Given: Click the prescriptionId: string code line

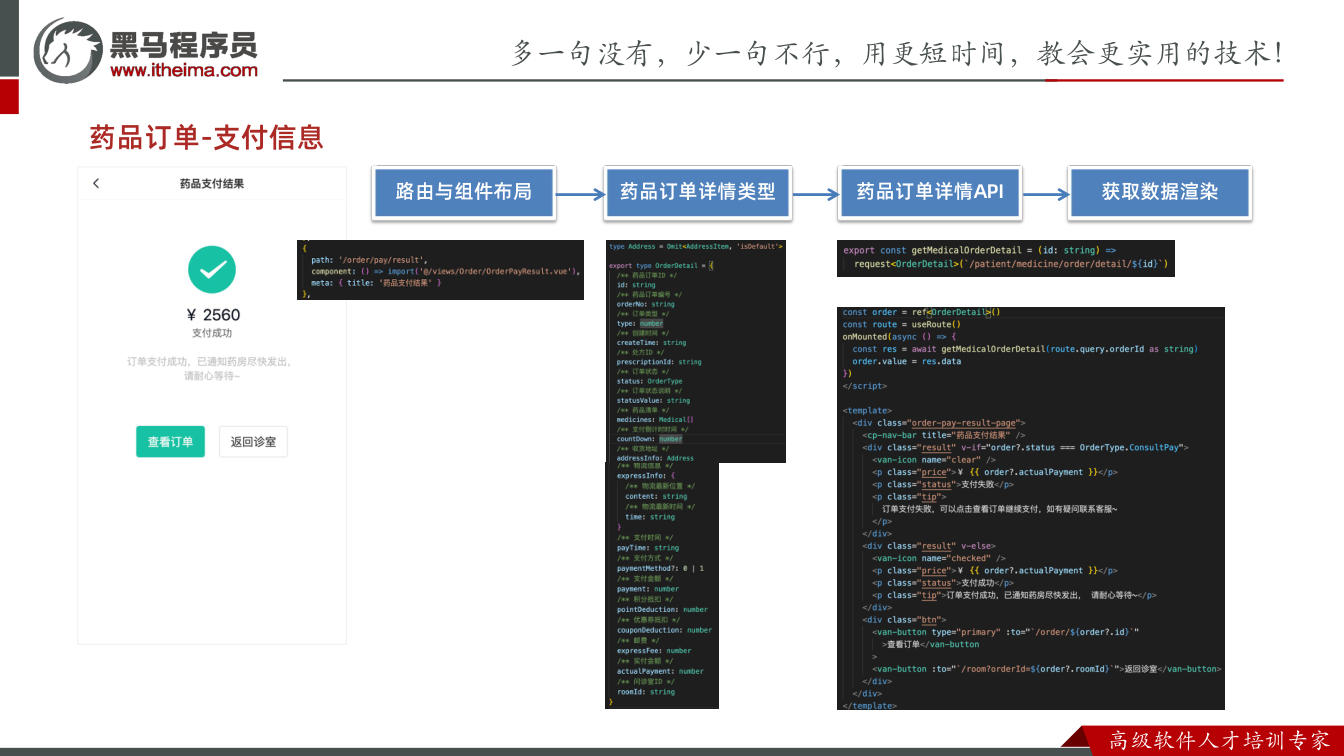Looking at the screenshot, I should pos(659,362).
